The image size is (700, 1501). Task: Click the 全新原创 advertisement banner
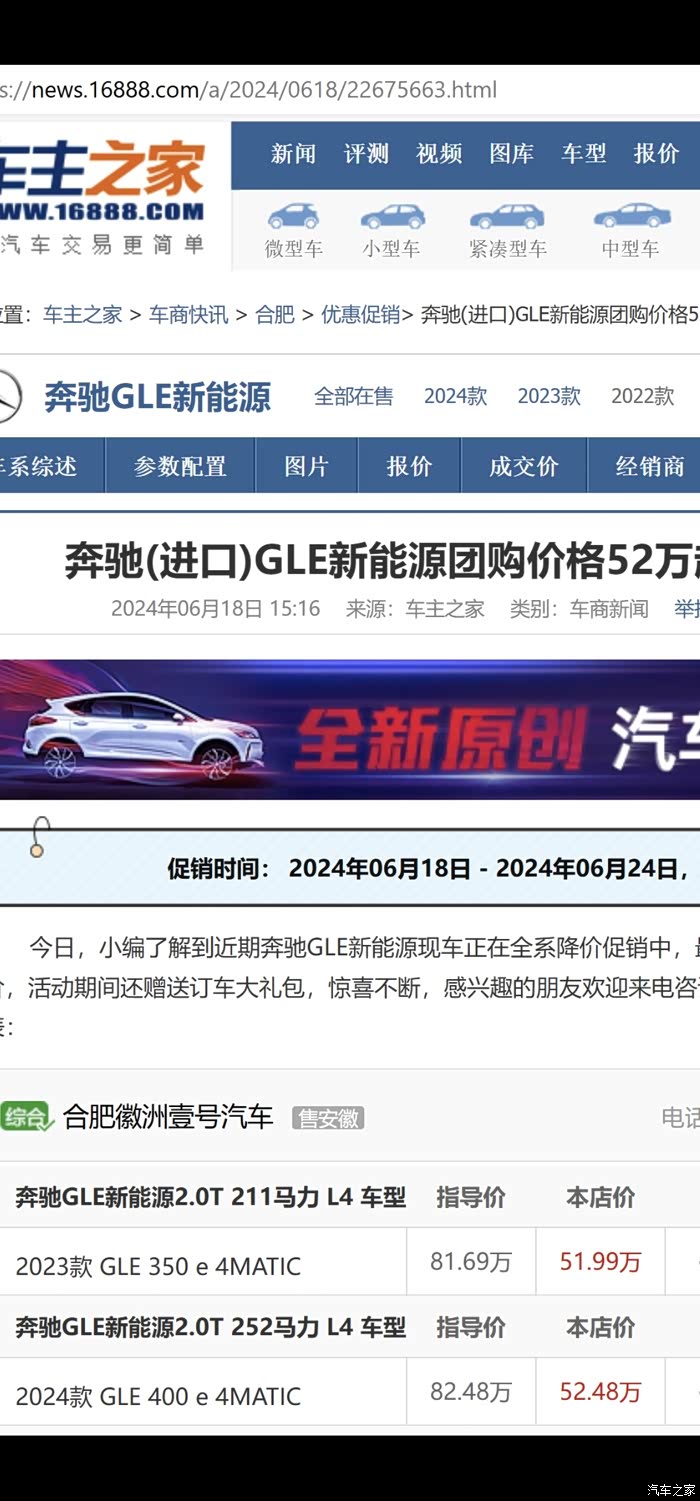(x=350, y=729)
